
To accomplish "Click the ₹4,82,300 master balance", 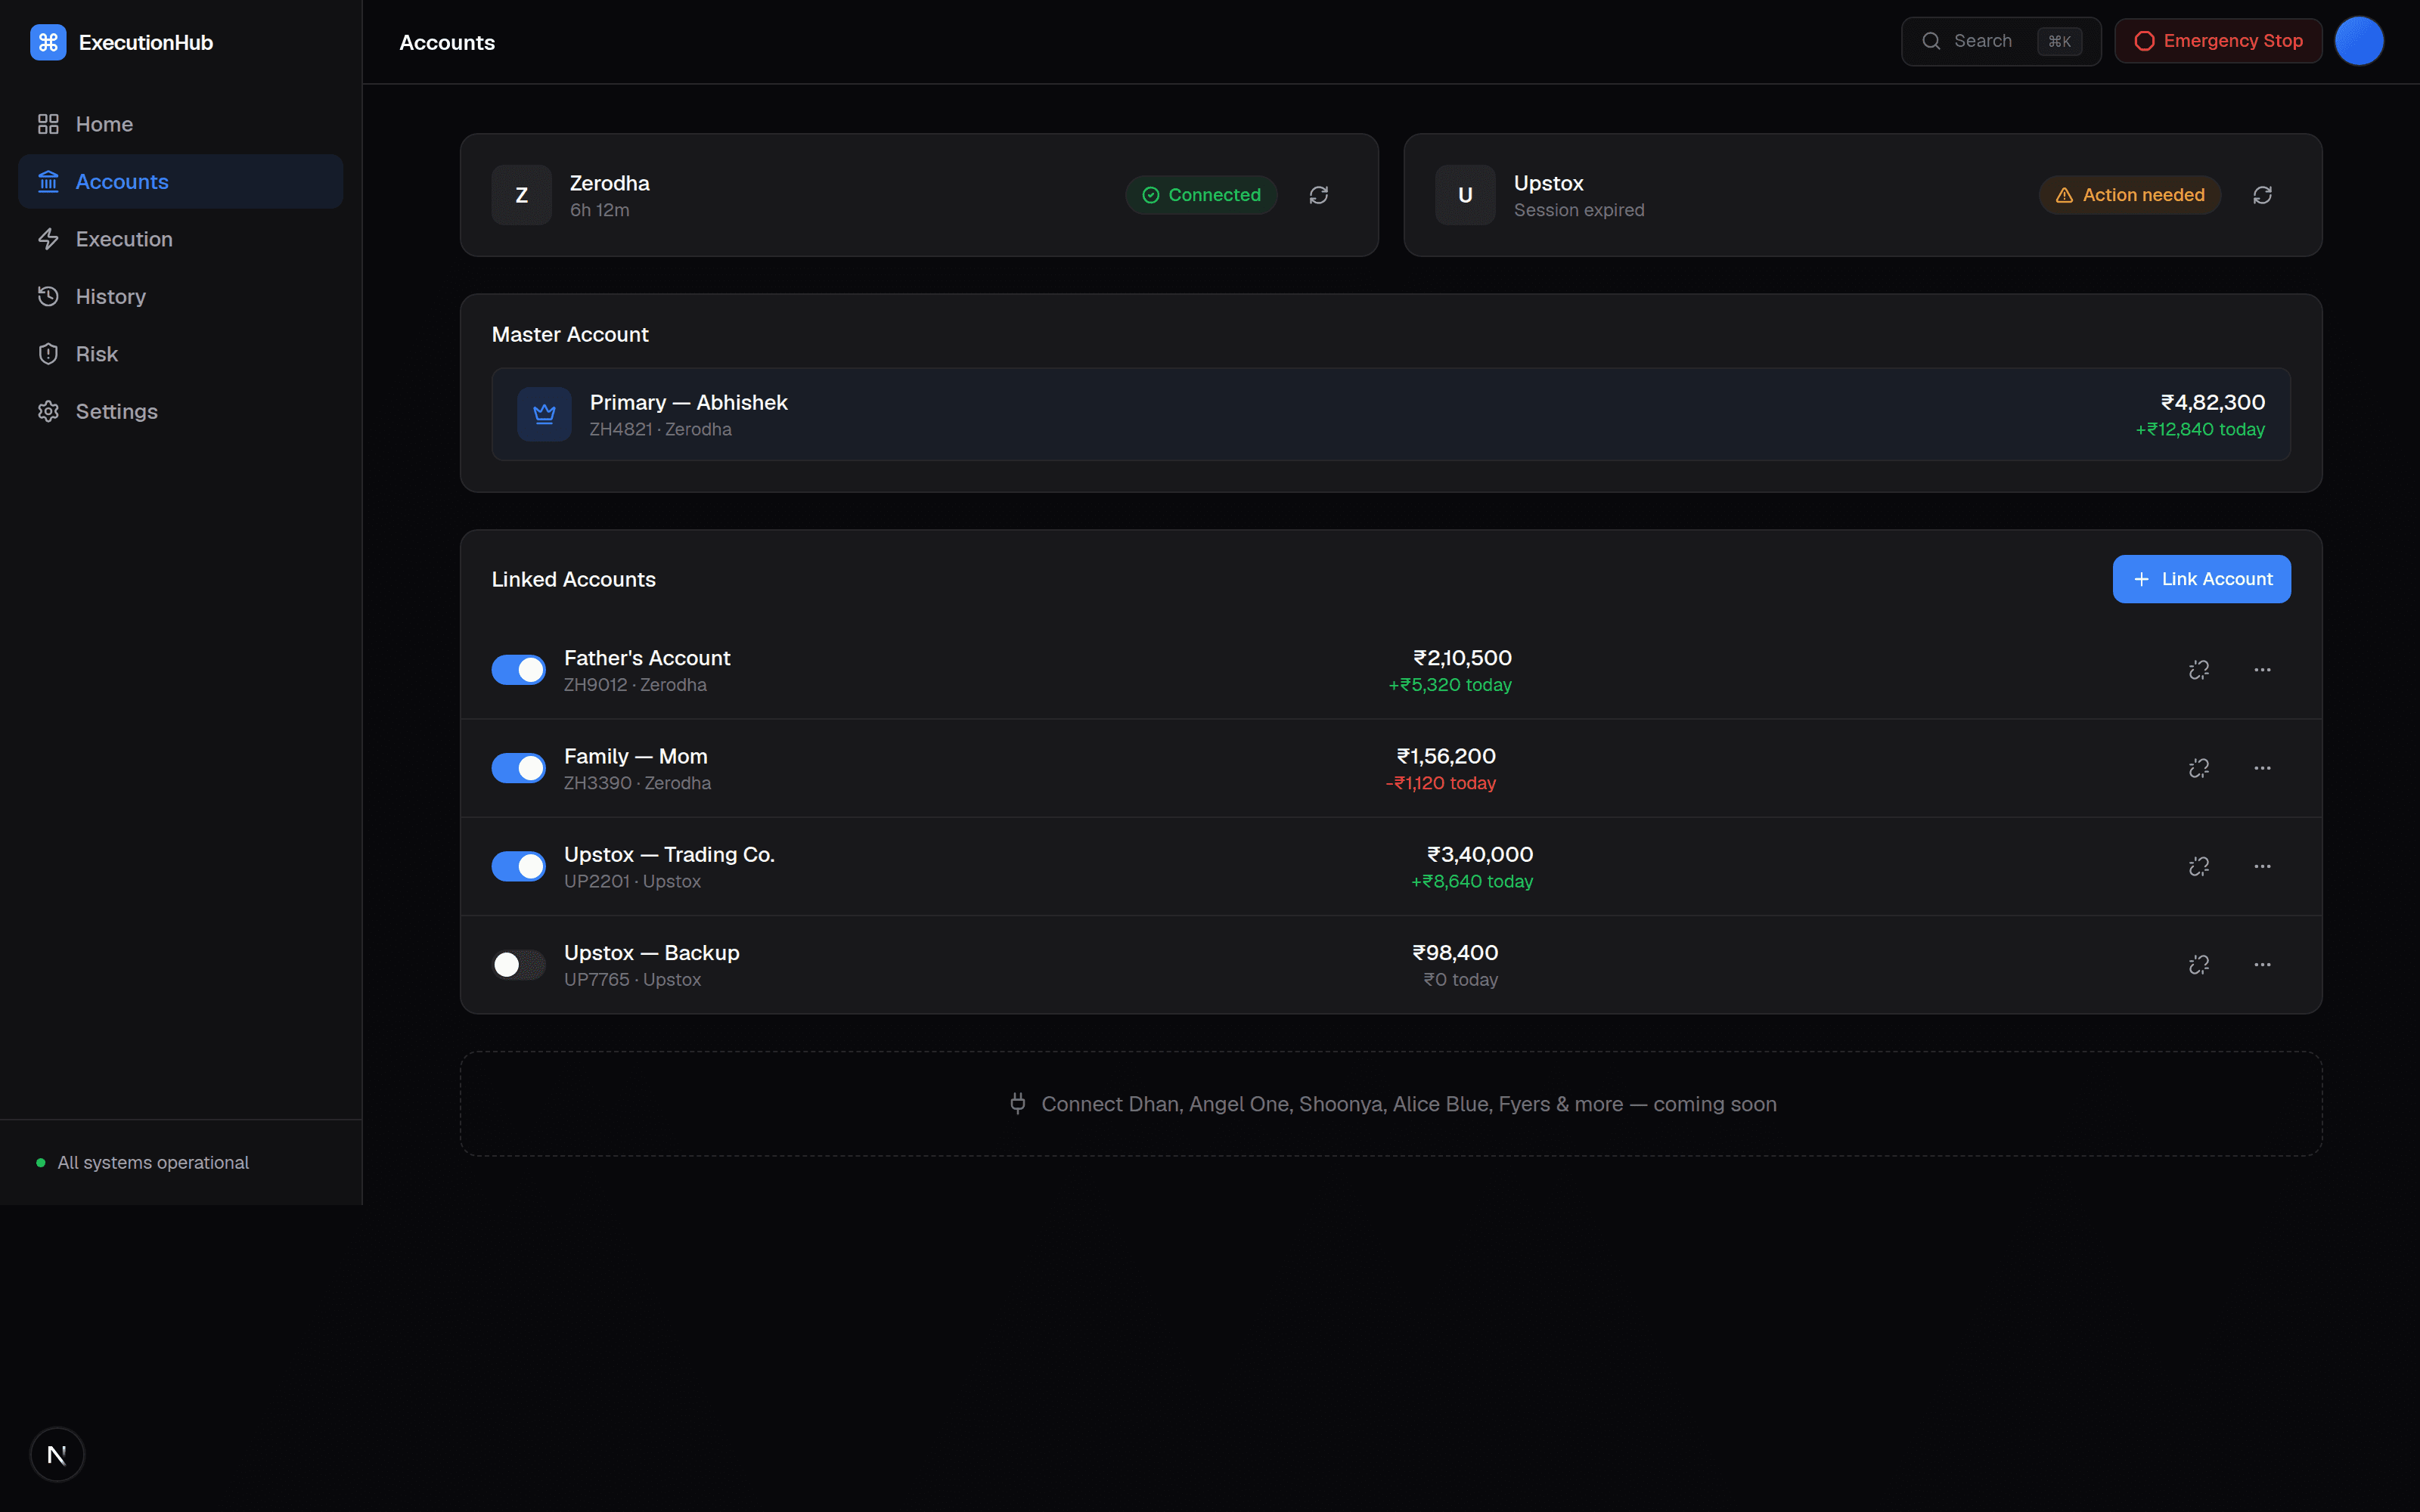I will [x=2212, y=402].
